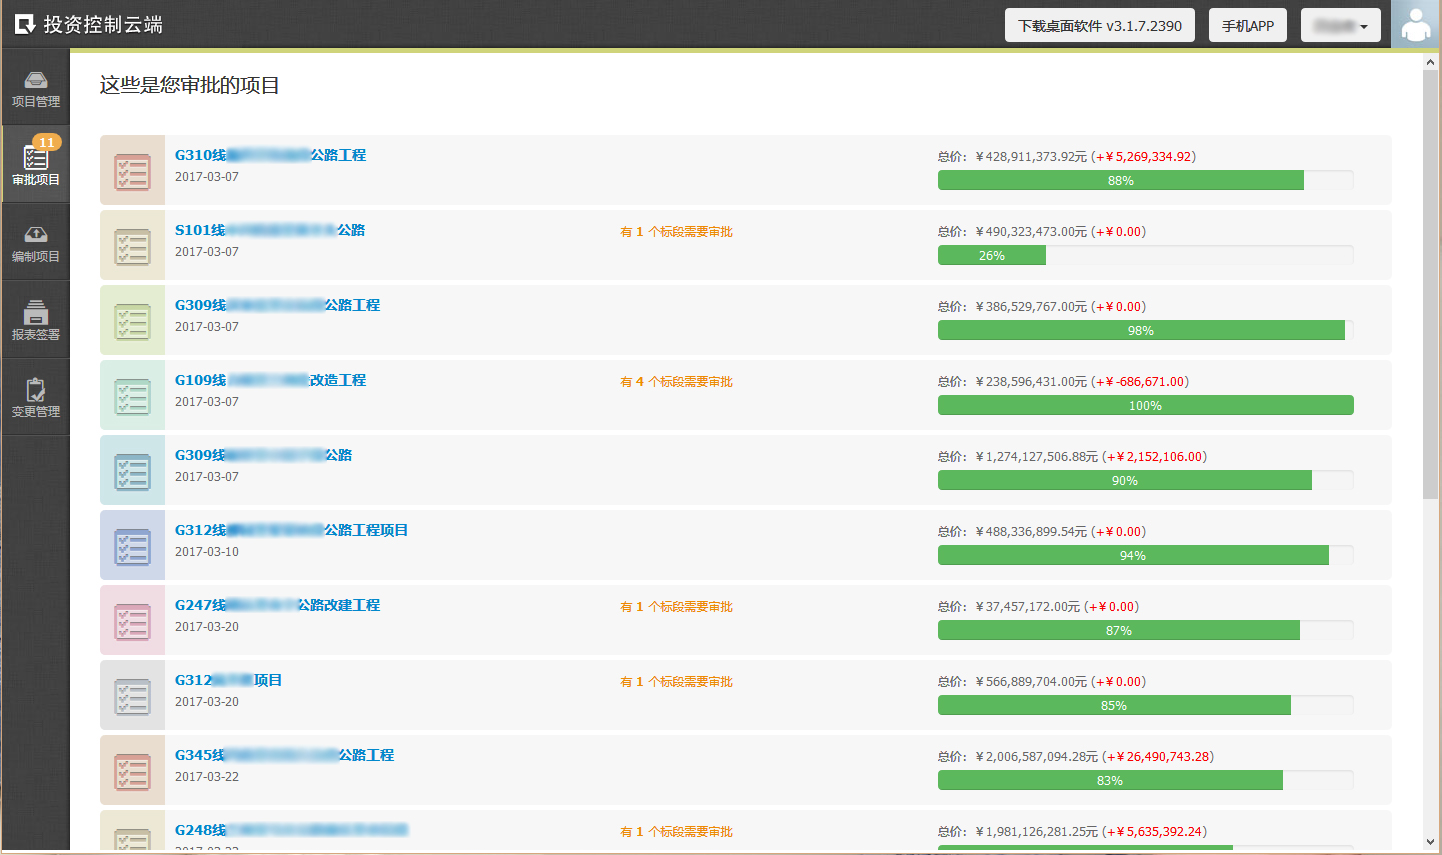
Task: Open G109线 改造工程 project link
Action: click(x=270, y=380)
